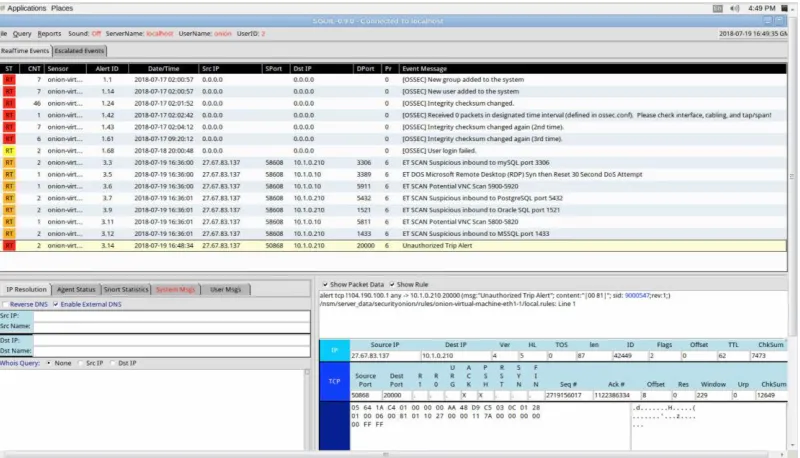Screen dimensions: 800x458
Task: Open rule sid 9000547 link
Action: click(637, 295)
